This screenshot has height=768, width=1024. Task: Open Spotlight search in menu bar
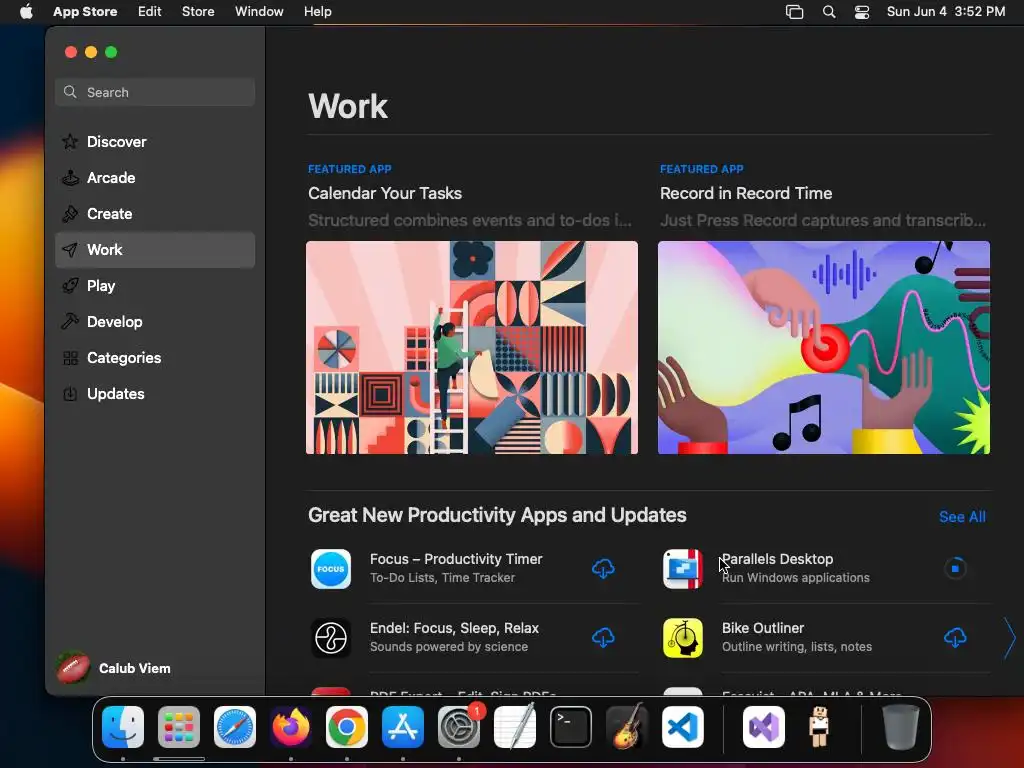click(x=829, y=12)
